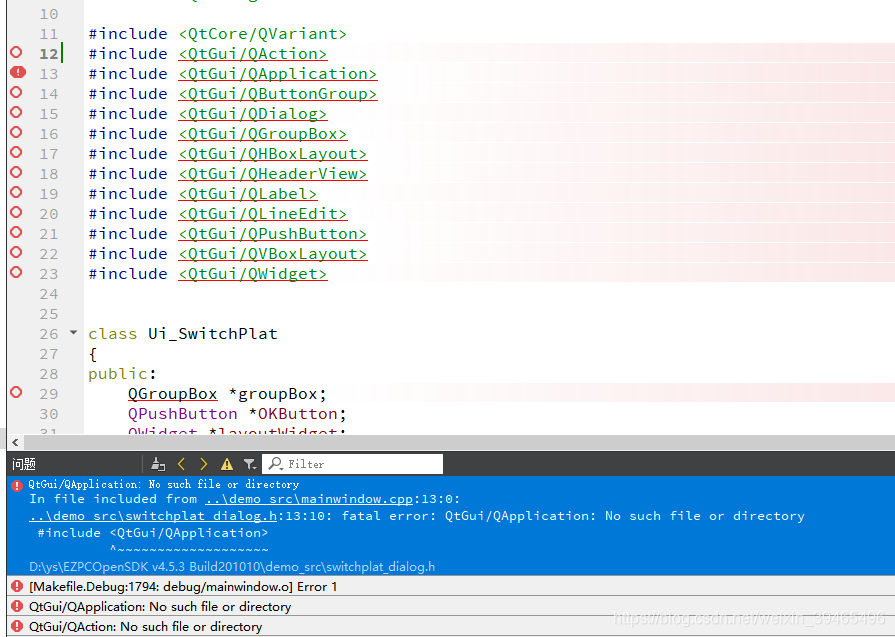This screenshot has height=637, width=895.
Task: Click the error circle beside line 22
Action: tap(17, 252)
